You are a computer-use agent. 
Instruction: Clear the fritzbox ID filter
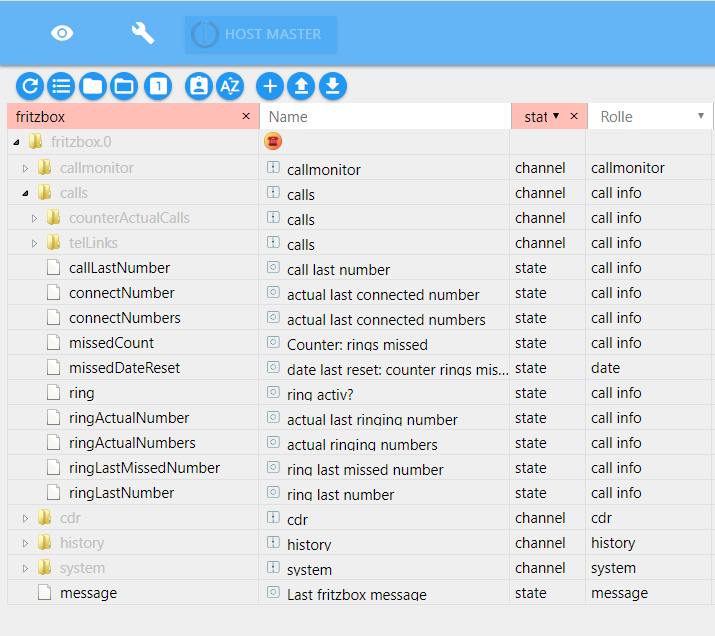pyautogui.click(x=246, y=116)
